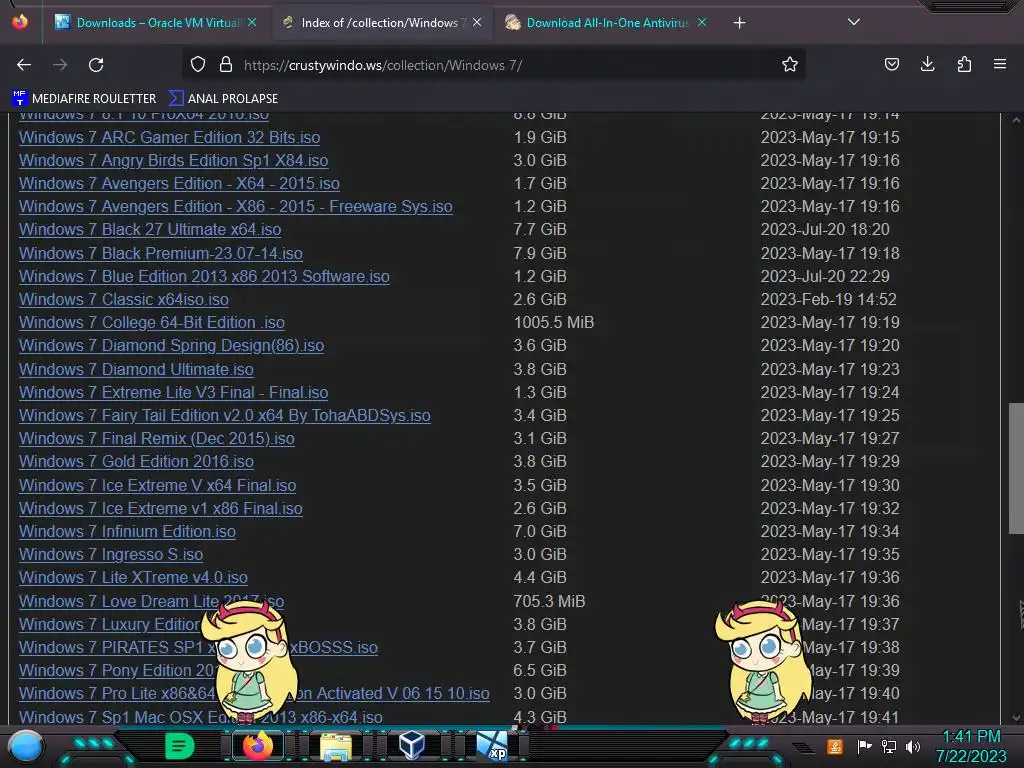Viewport: 1024px width, 768px height.
Task: Open the Extensions puzzle icon
Action: [x=964, y=65]
